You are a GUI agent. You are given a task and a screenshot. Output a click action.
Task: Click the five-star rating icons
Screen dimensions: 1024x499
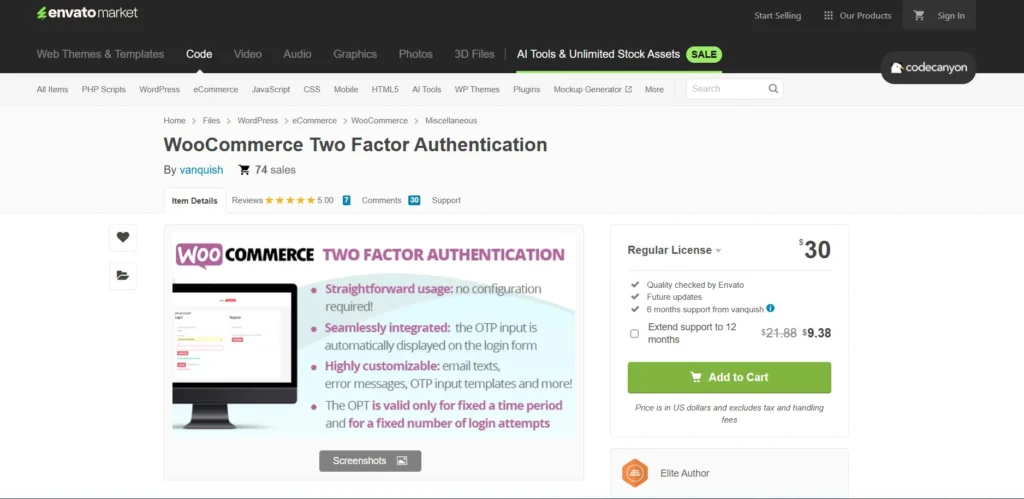290,201
